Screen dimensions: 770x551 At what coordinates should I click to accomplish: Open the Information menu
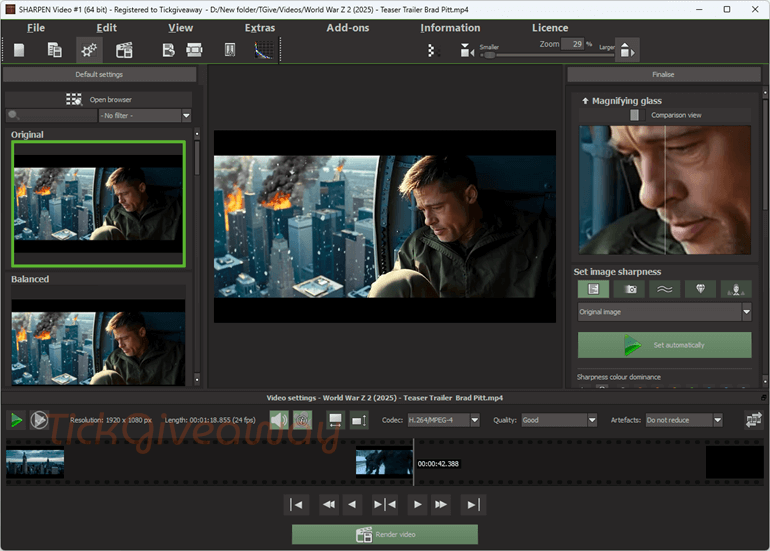coord(450,28)
